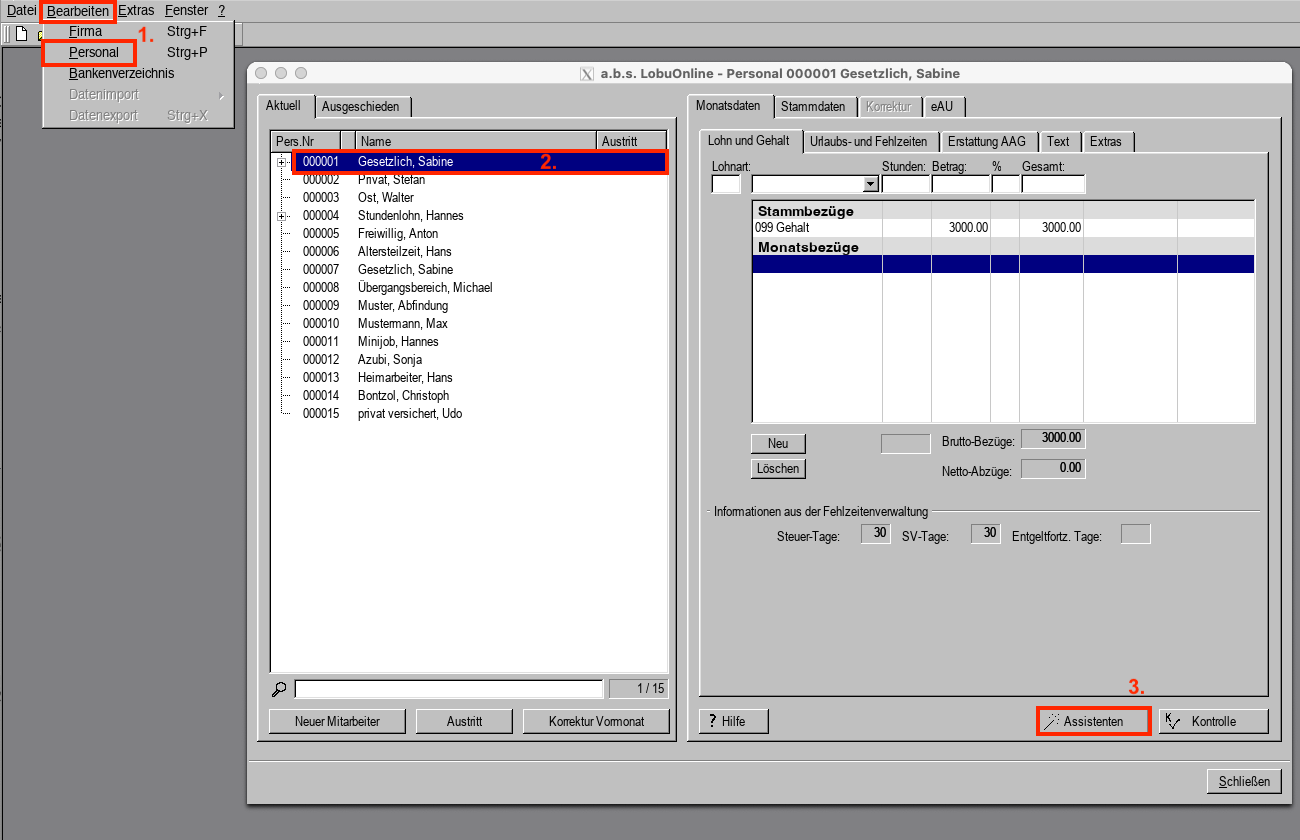Expand the tree node for Stundenlohn, Hannes

[282, 216]
